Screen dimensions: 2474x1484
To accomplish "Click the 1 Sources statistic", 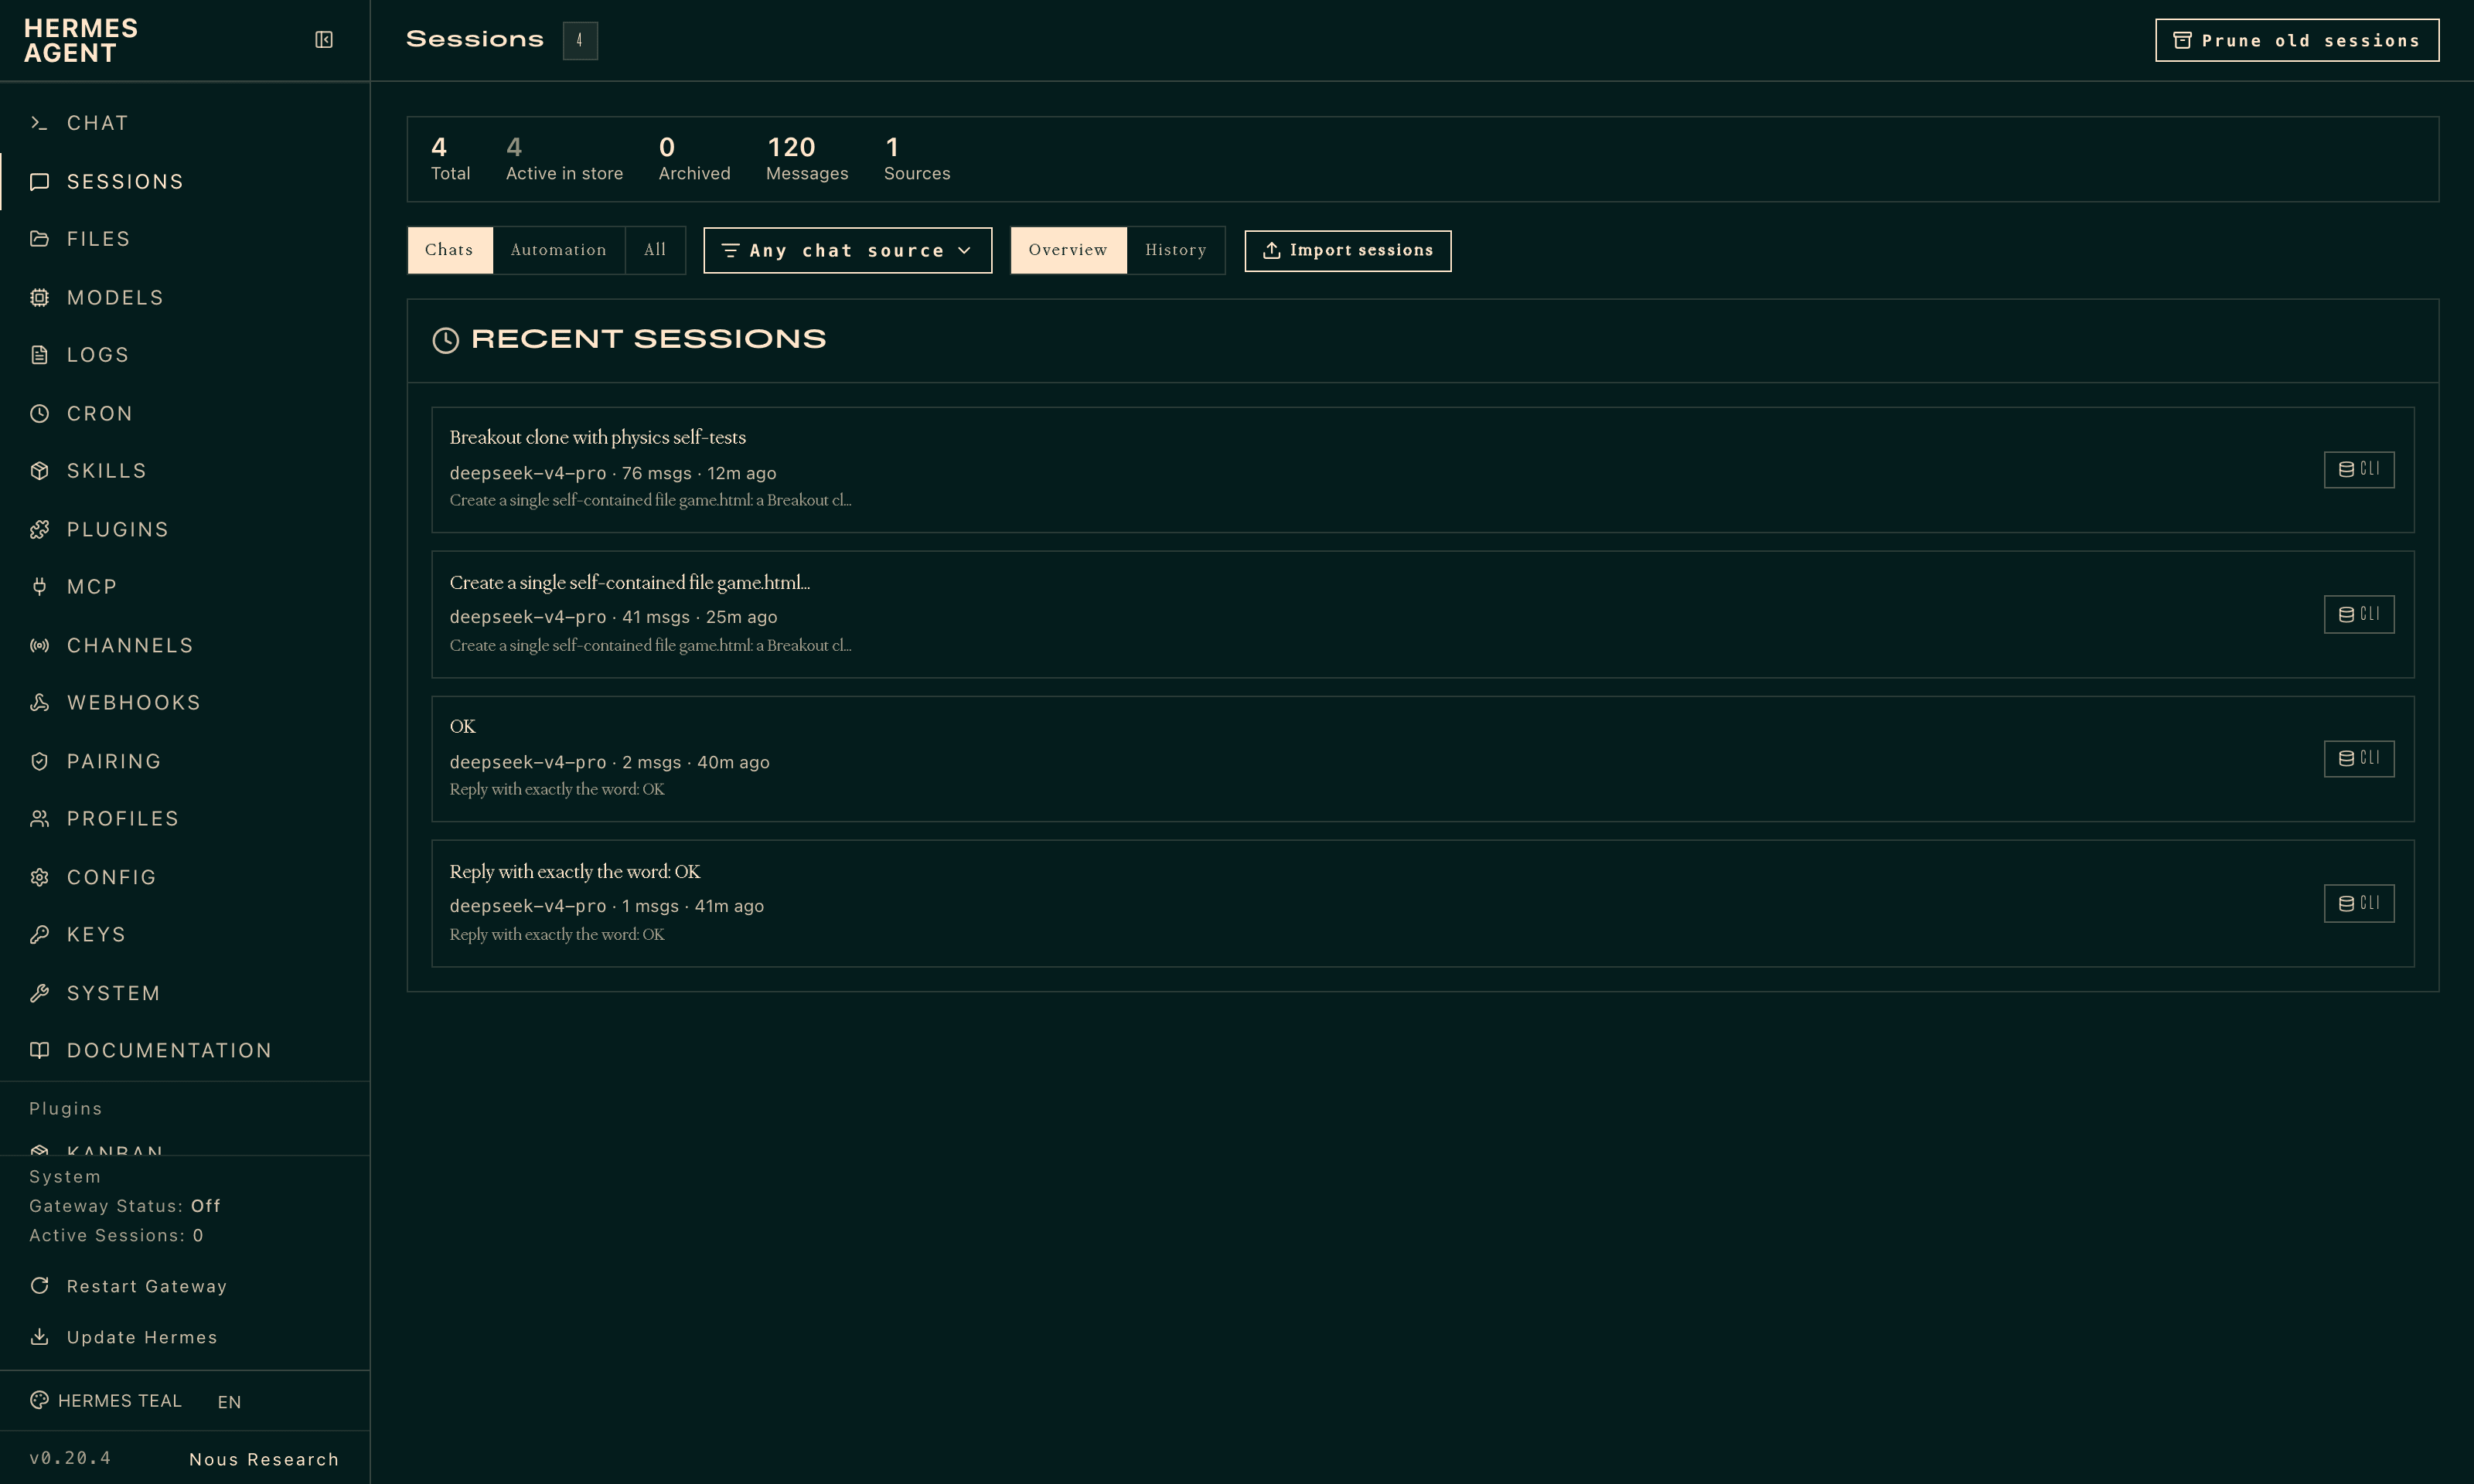I will click(917, 159).
